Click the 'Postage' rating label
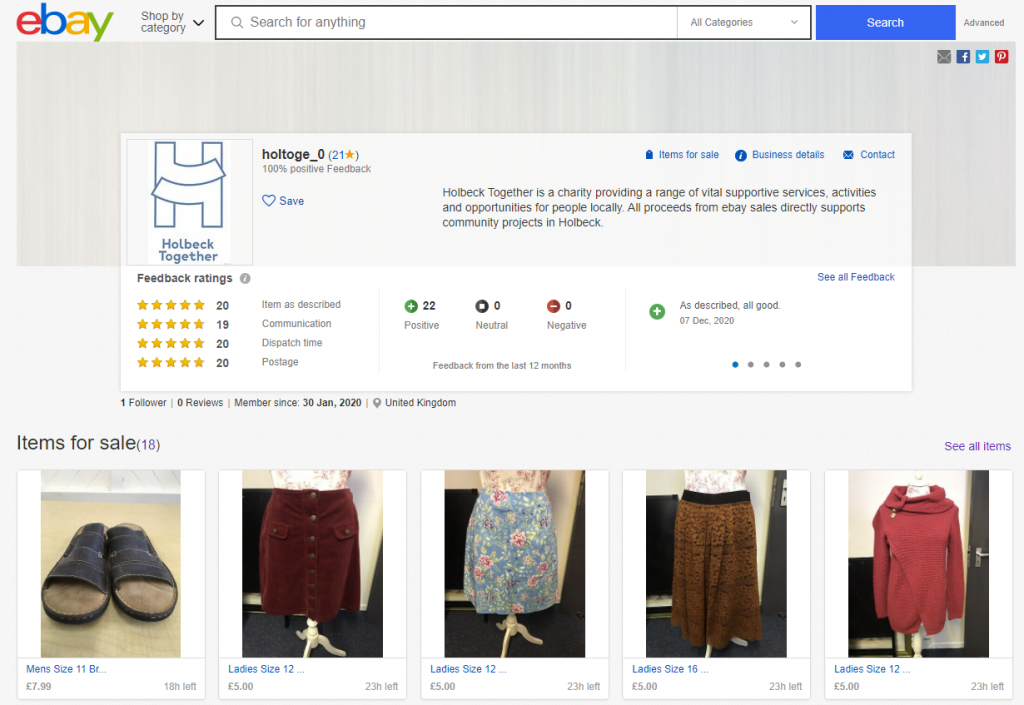This screenshot has width=1024, height=705. click(280, 362)
